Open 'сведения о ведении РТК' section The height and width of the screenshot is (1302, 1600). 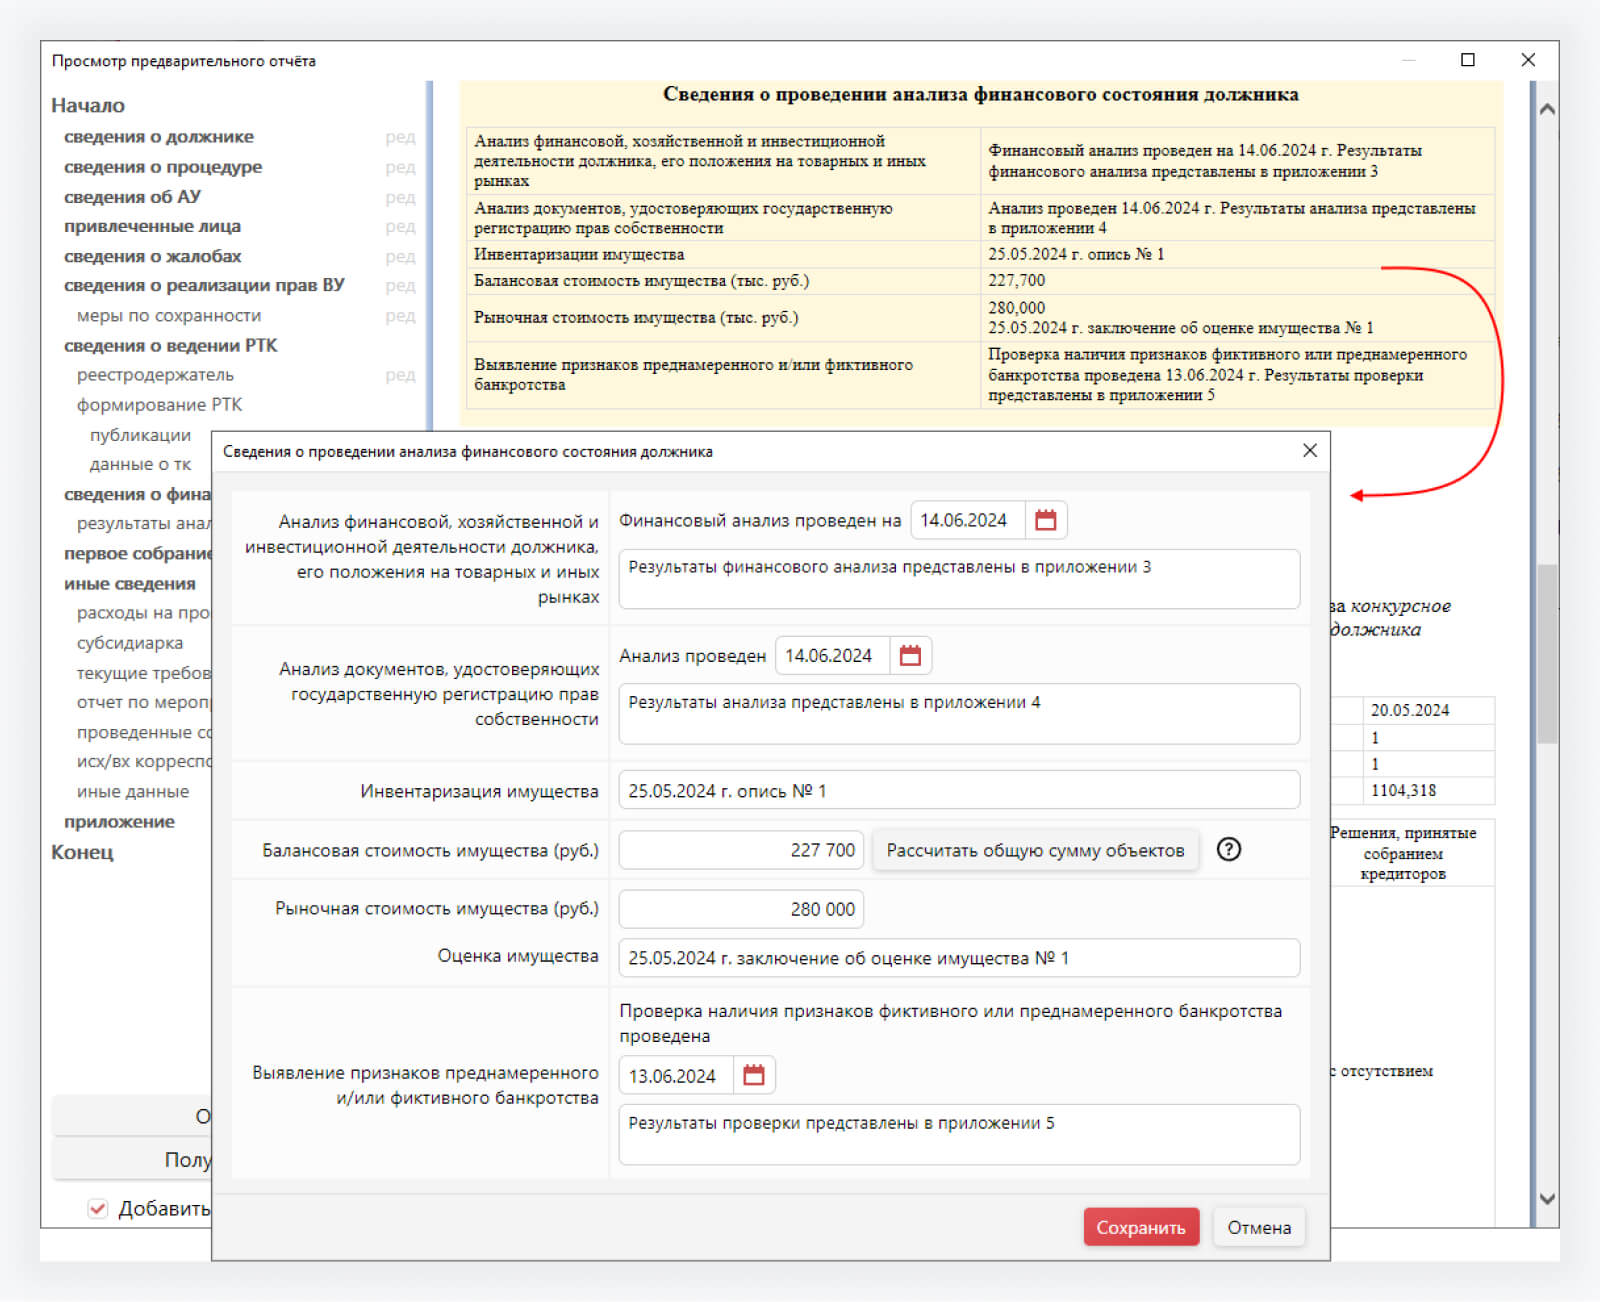[x=171, y=345]
